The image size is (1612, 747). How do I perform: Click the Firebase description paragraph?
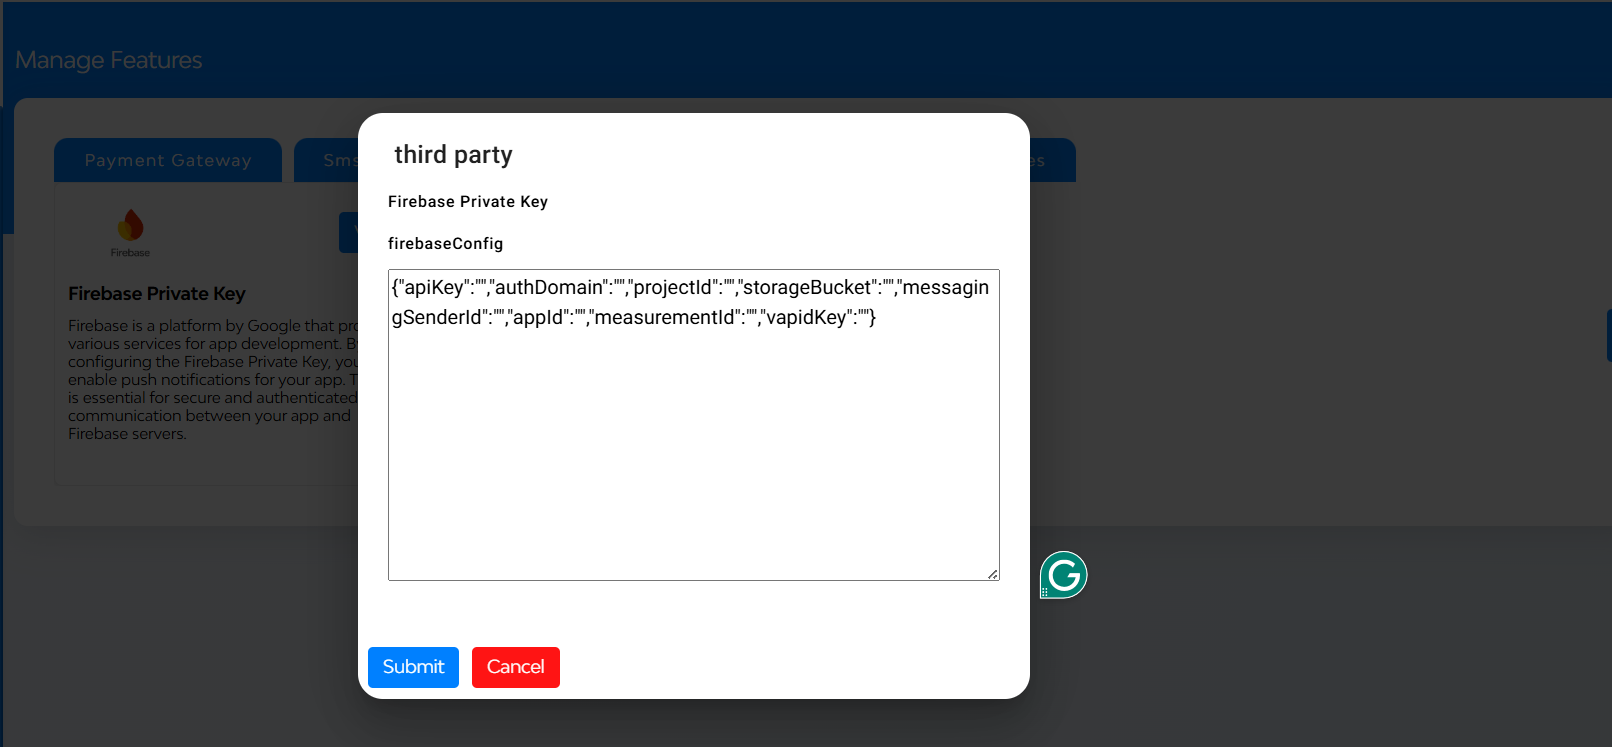click(x=213, y=379)
